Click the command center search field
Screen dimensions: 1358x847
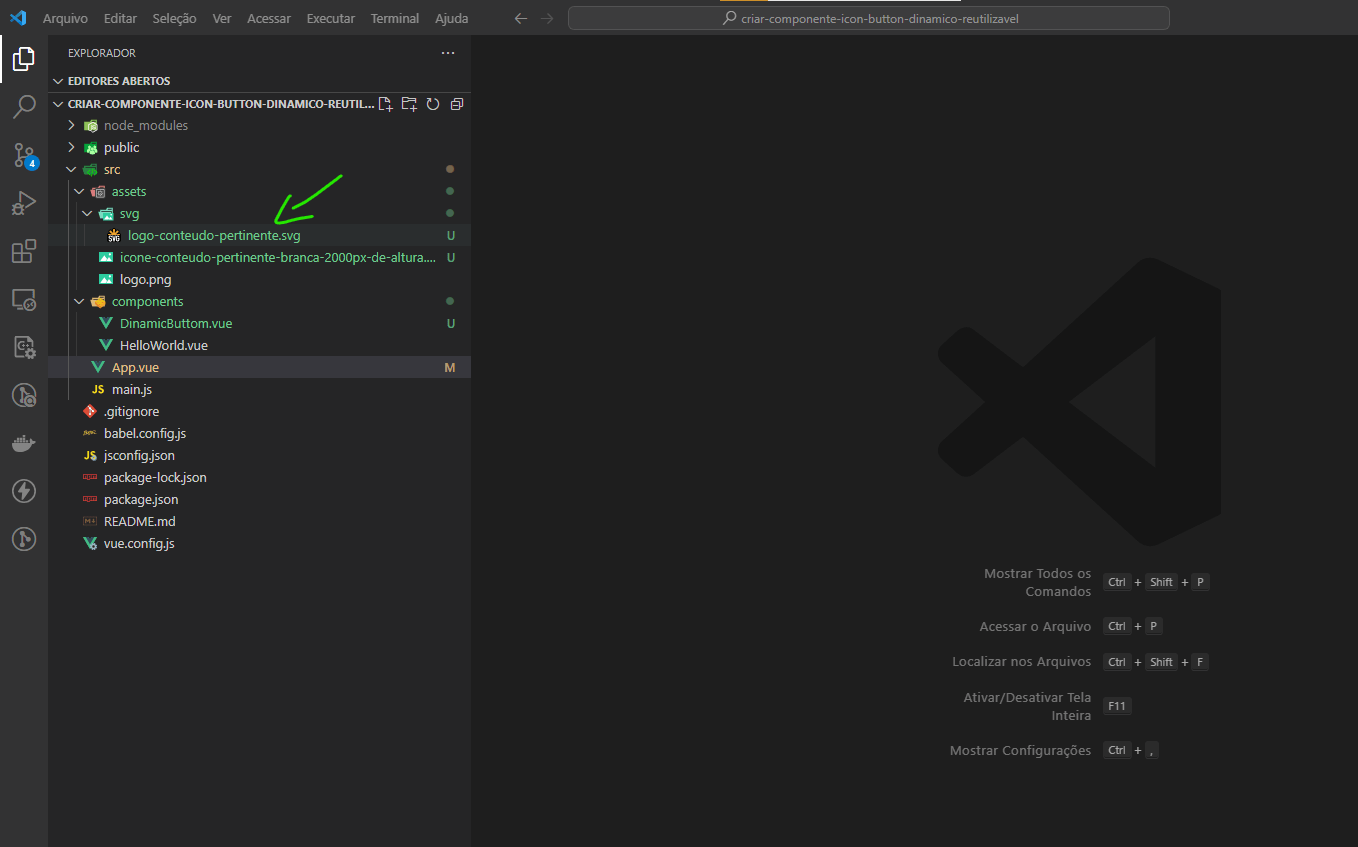[868, 19]
